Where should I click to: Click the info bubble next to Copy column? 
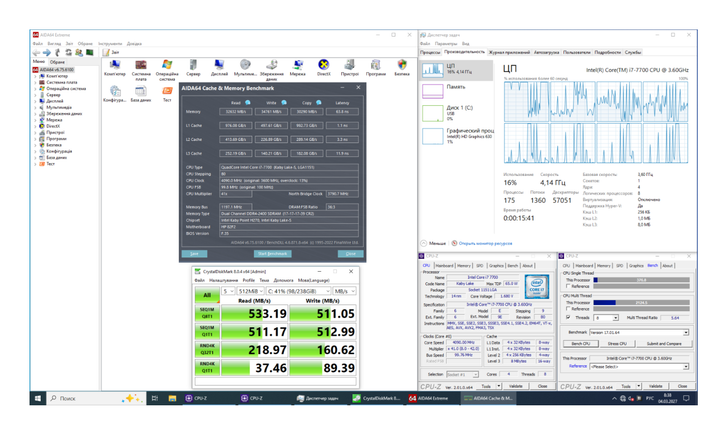click(319, 102)
